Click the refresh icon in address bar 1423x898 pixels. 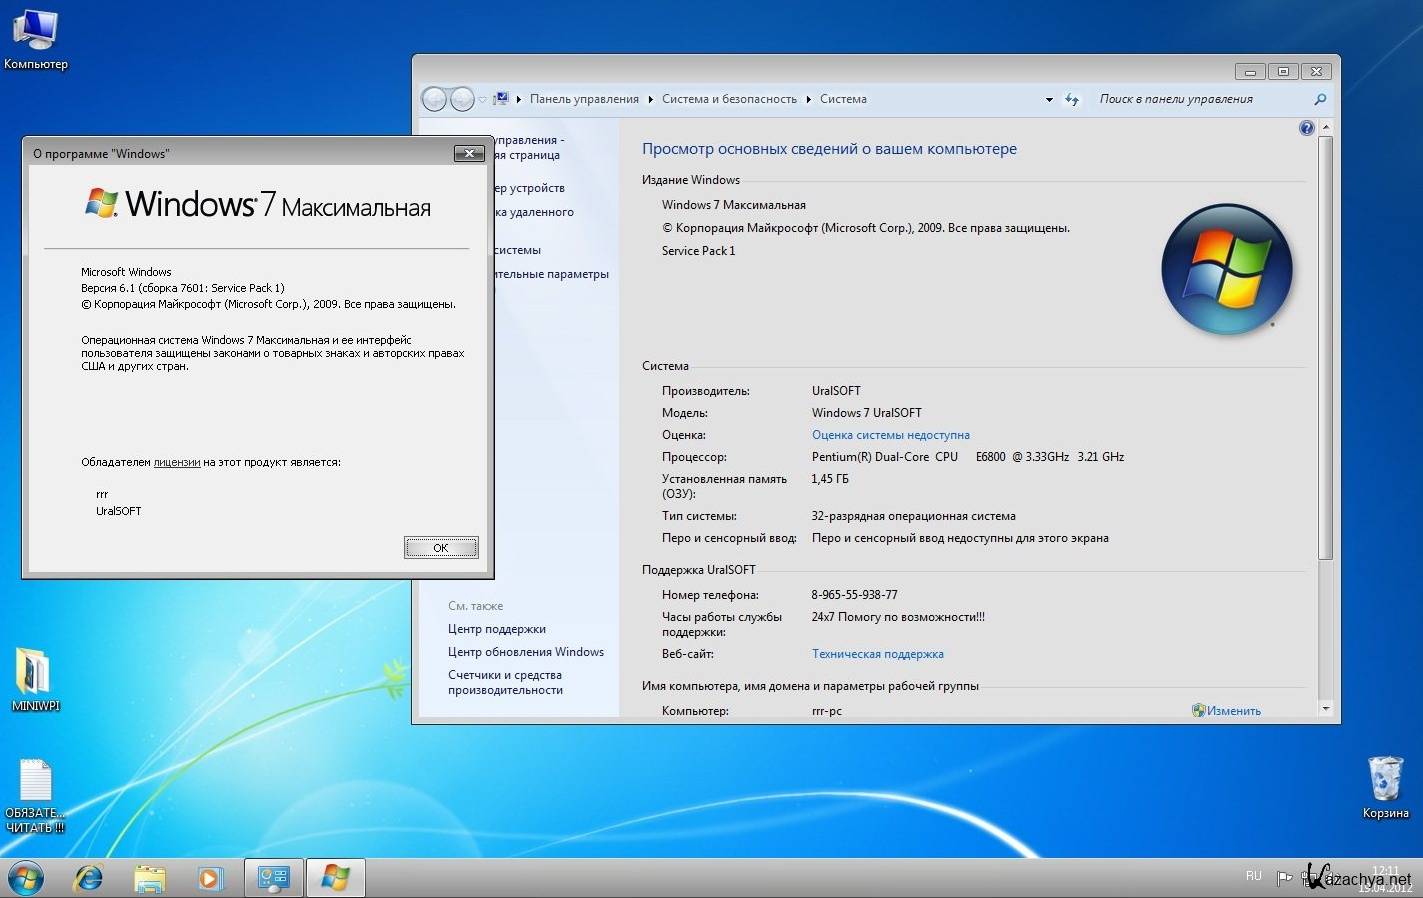pos(1072,99)
